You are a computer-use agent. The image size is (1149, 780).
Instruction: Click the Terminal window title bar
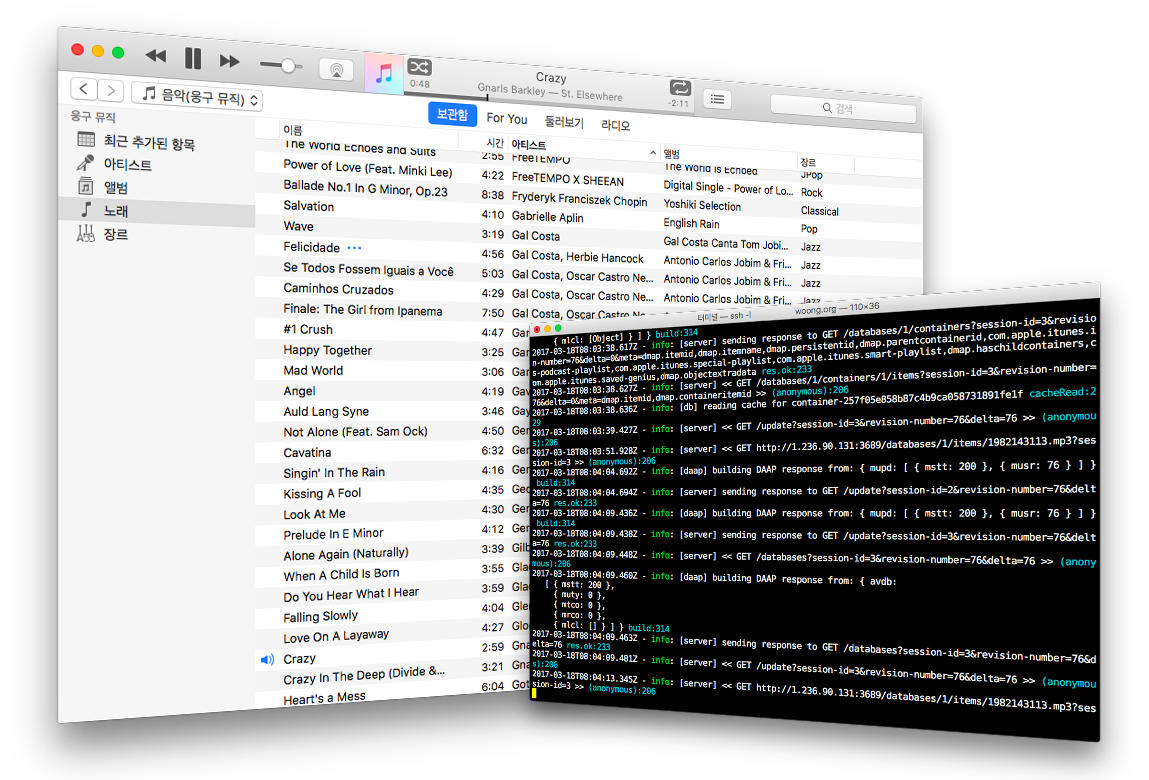pyautogui.click(x=817, y=310)
